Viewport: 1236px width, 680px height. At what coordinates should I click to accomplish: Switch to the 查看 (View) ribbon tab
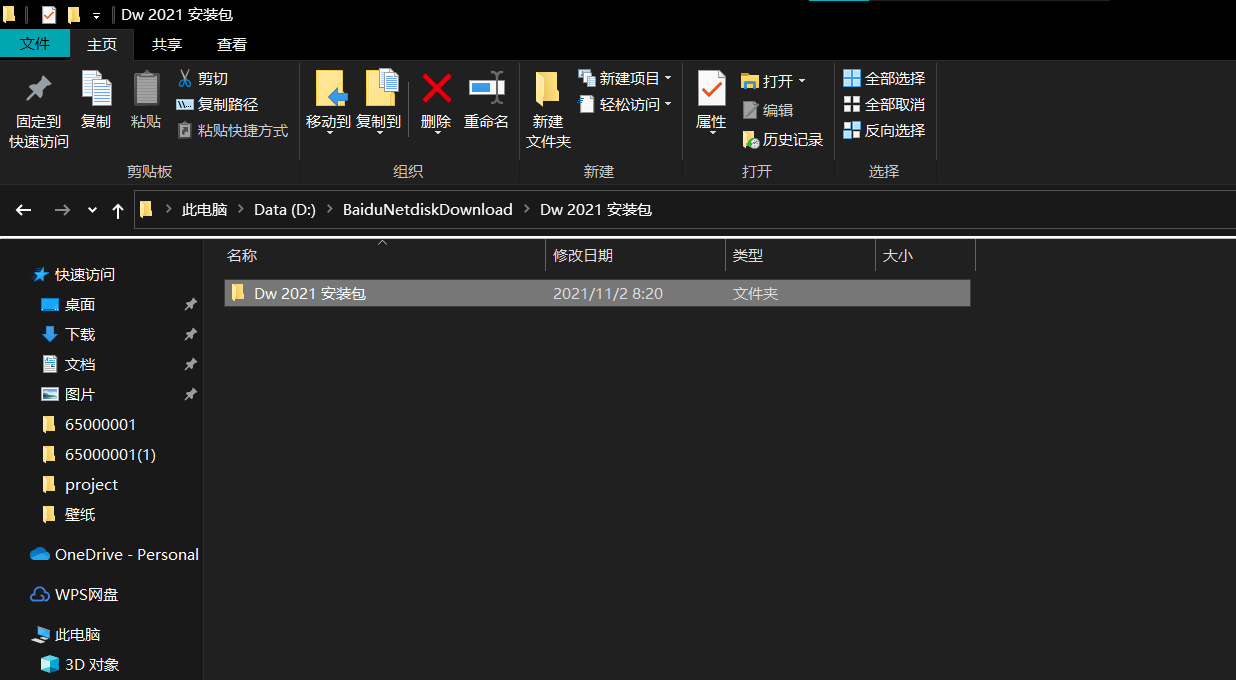click(x=232, y=45)
